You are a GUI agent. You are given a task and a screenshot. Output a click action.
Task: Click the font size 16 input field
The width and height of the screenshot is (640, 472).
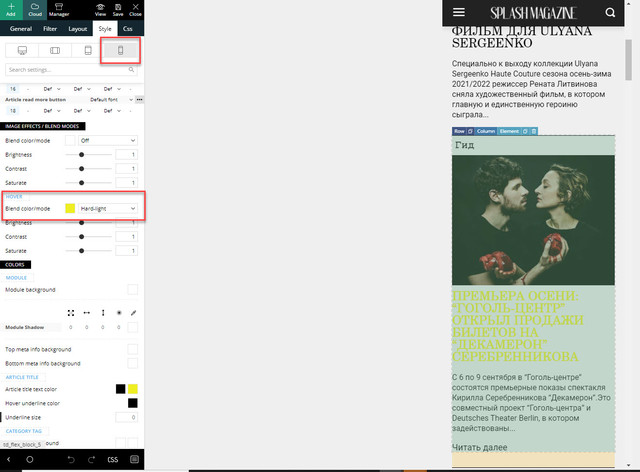[13, 89]
